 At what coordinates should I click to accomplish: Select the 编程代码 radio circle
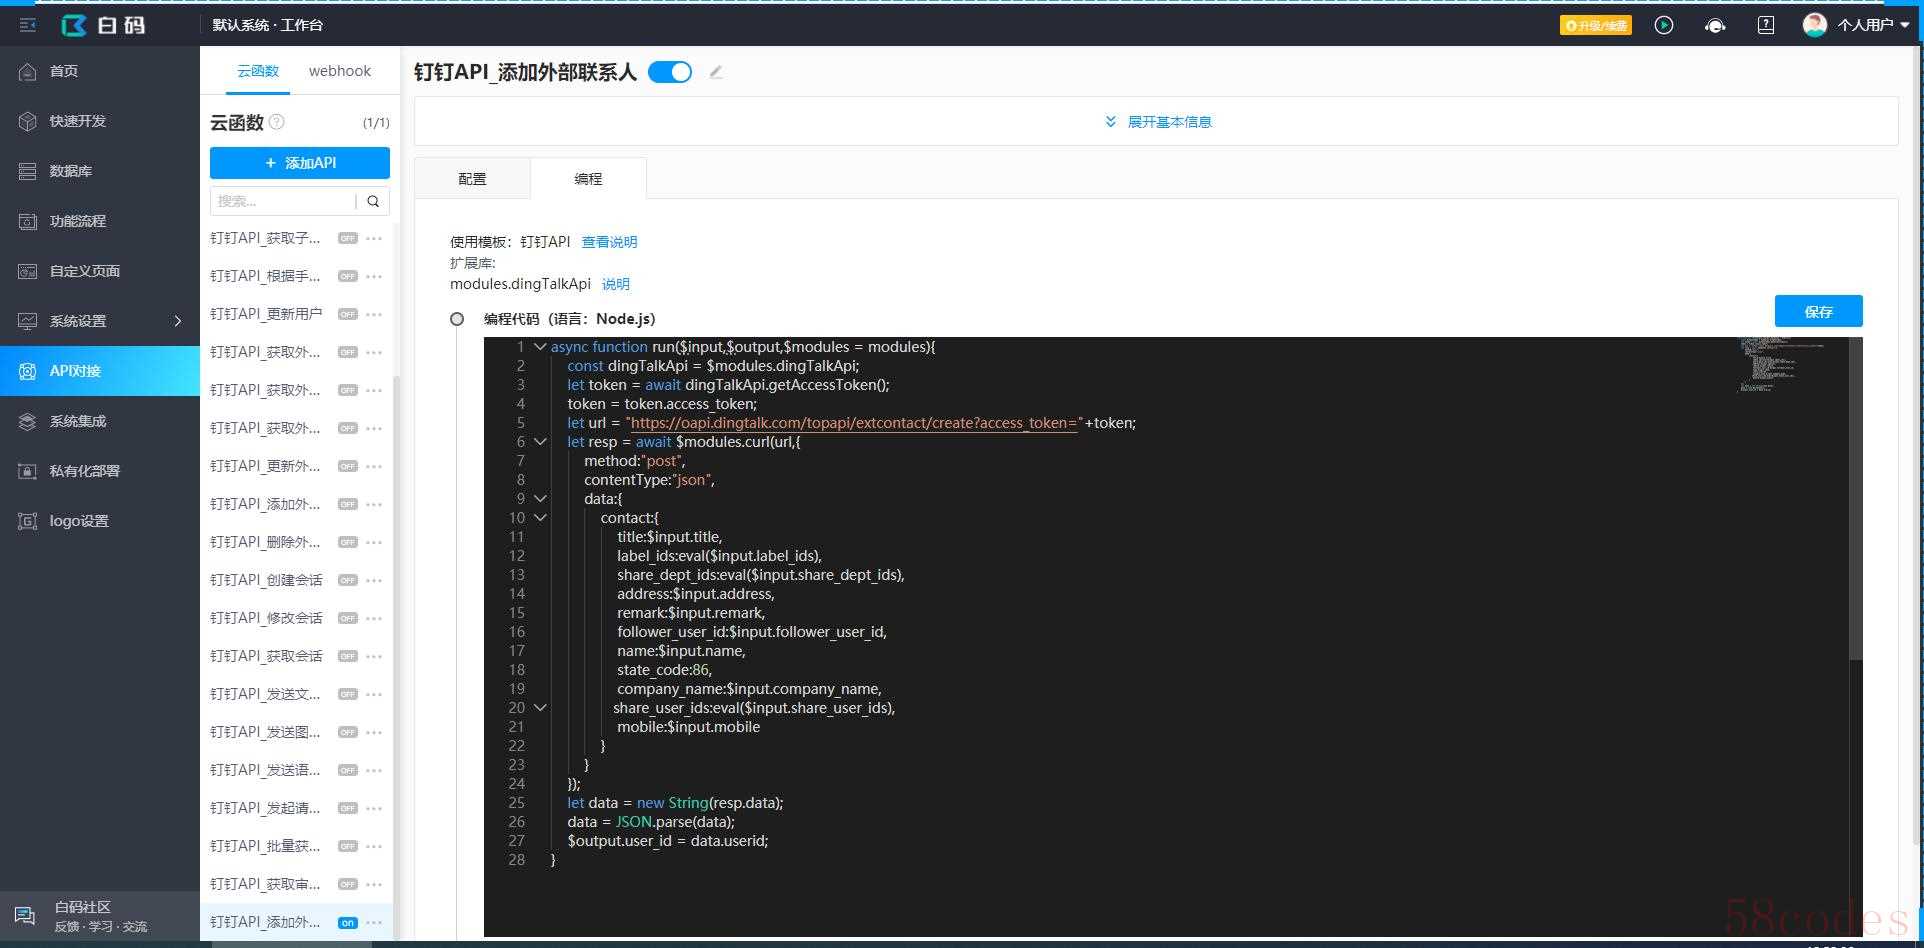[457, 319]
